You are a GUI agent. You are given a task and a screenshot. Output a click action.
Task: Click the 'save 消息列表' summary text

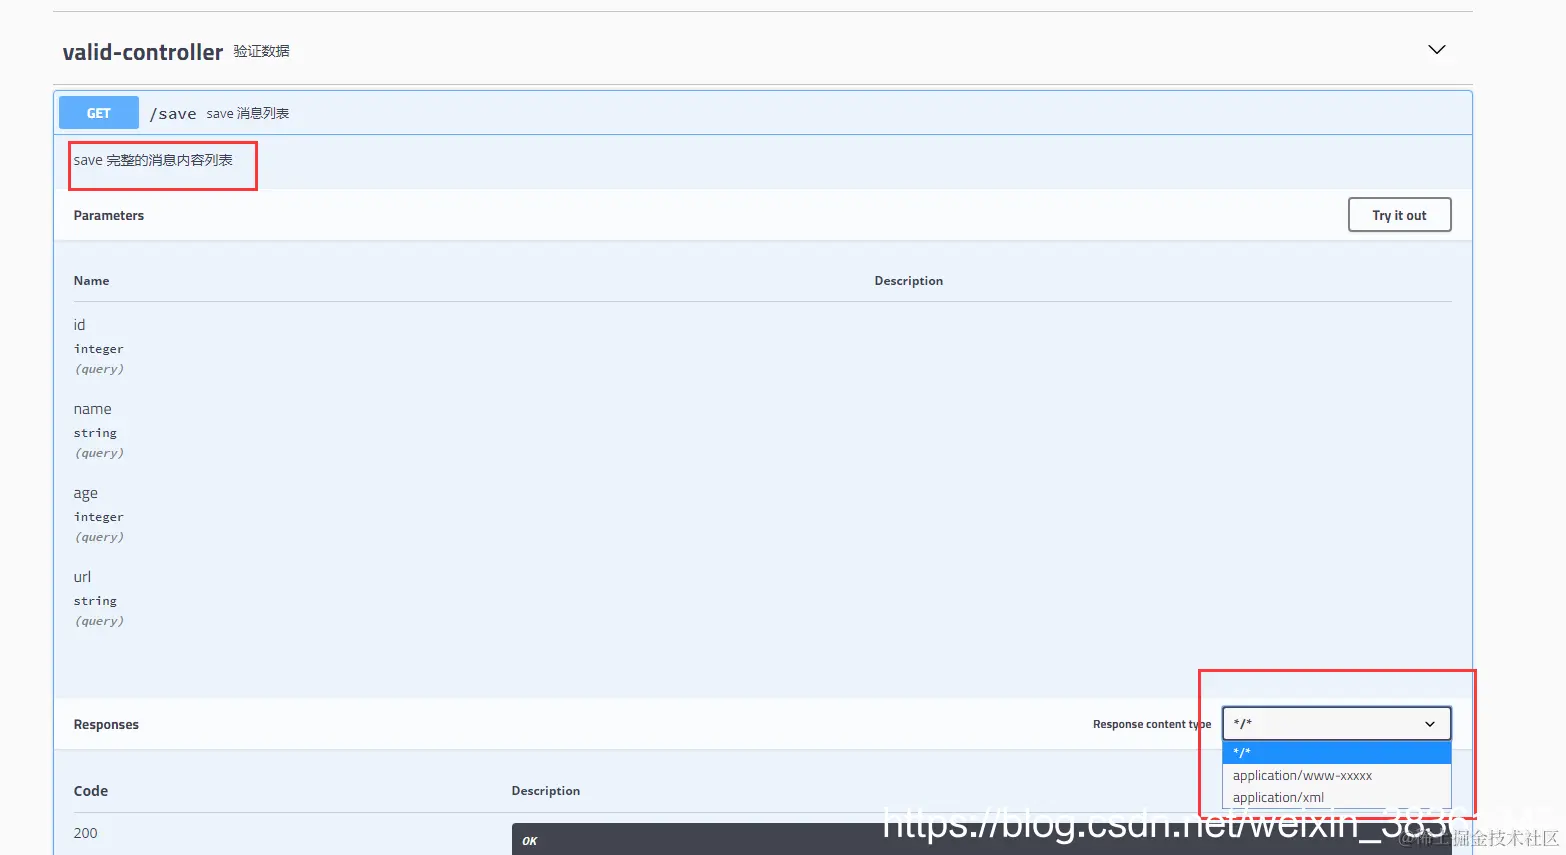[x=248, y=114]
